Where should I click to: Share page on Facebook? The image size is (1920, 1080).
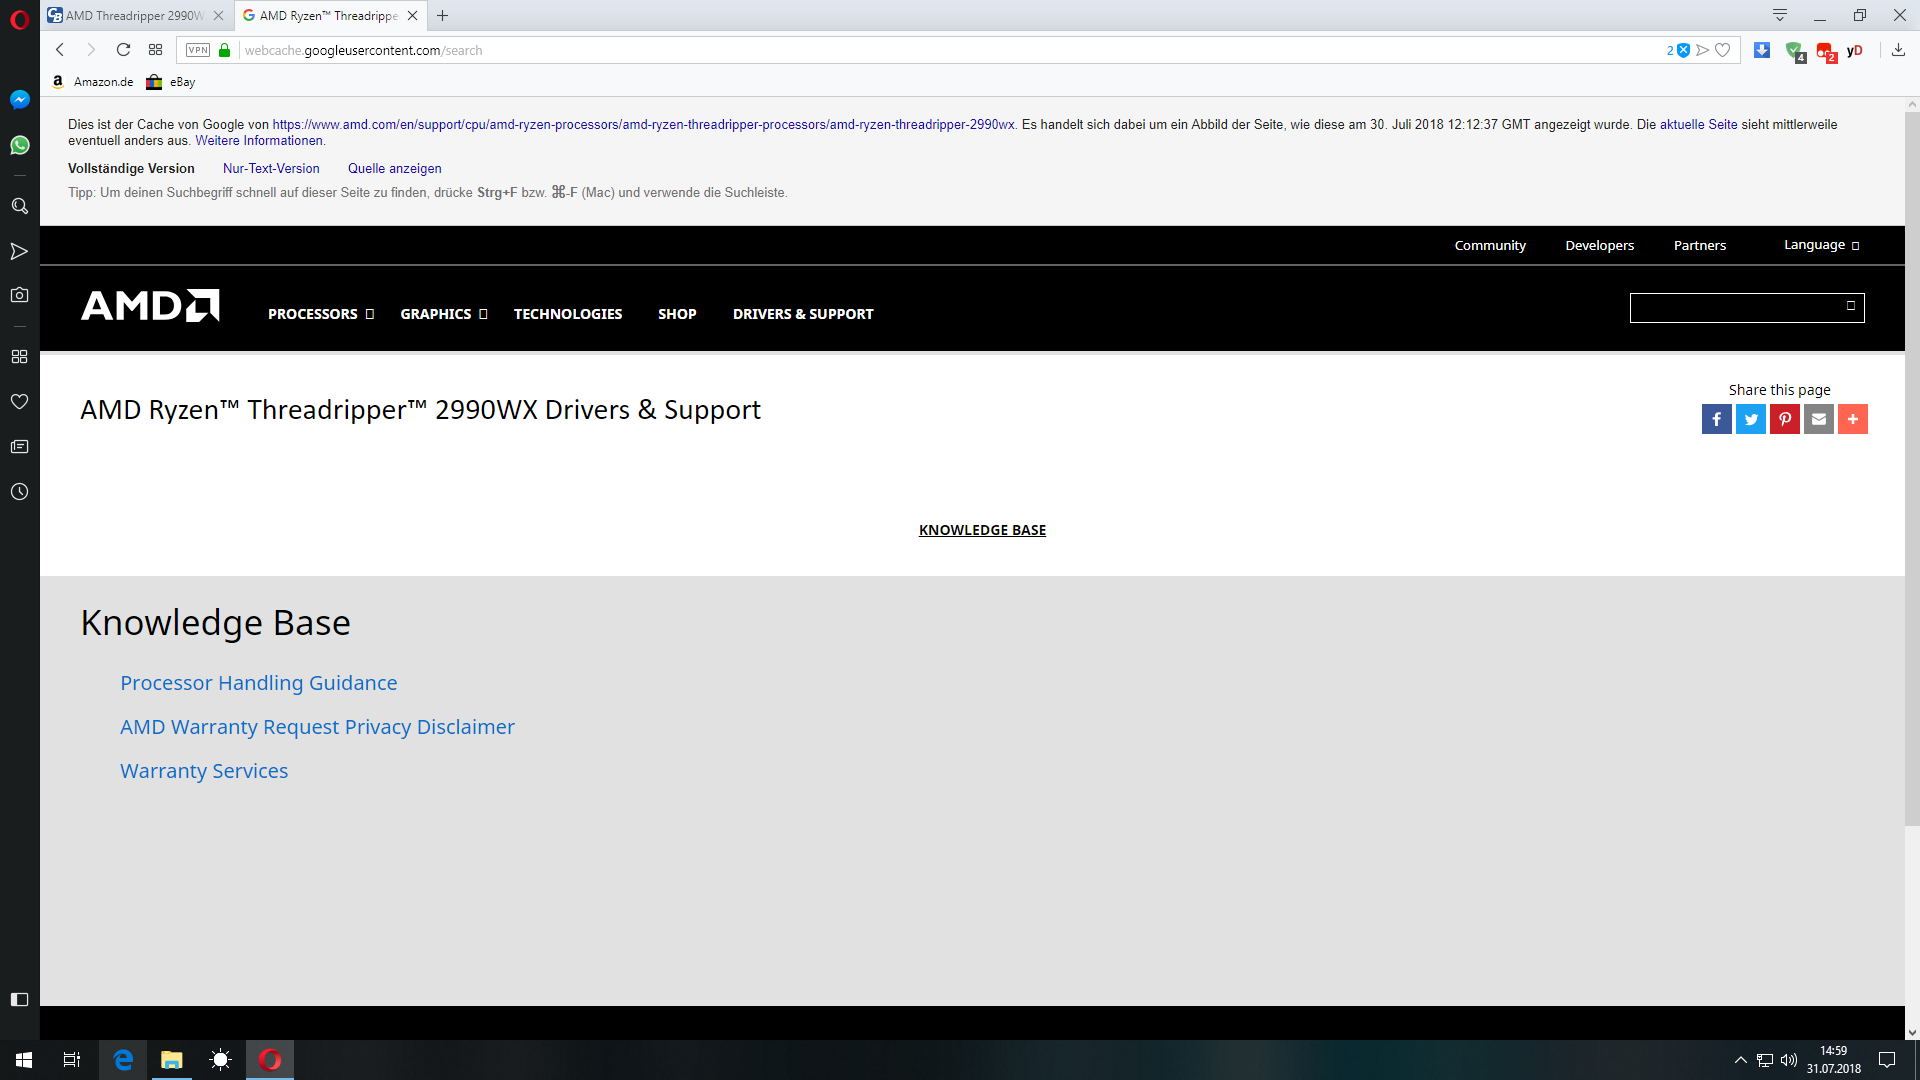1716,419
